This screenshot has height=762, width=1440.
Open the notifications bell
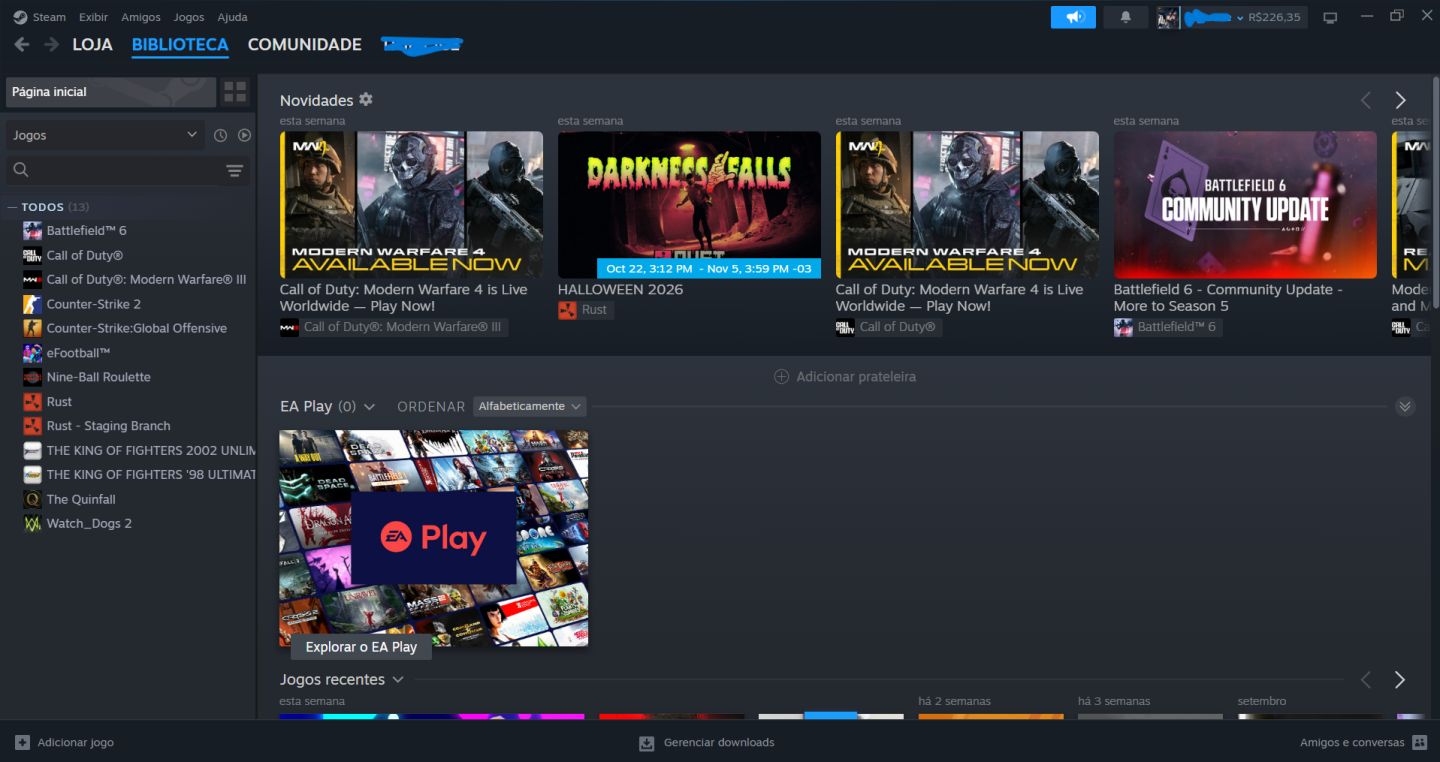point(1126,17)
